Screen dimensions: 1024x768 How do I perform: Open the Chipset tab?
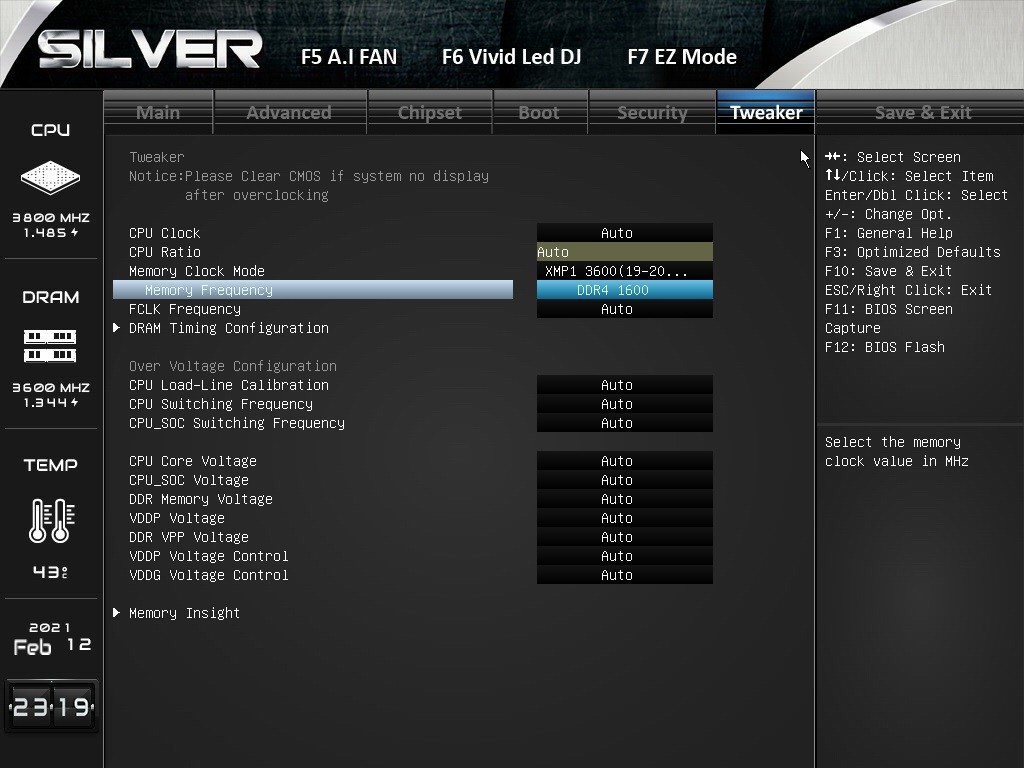click(430, 112)
